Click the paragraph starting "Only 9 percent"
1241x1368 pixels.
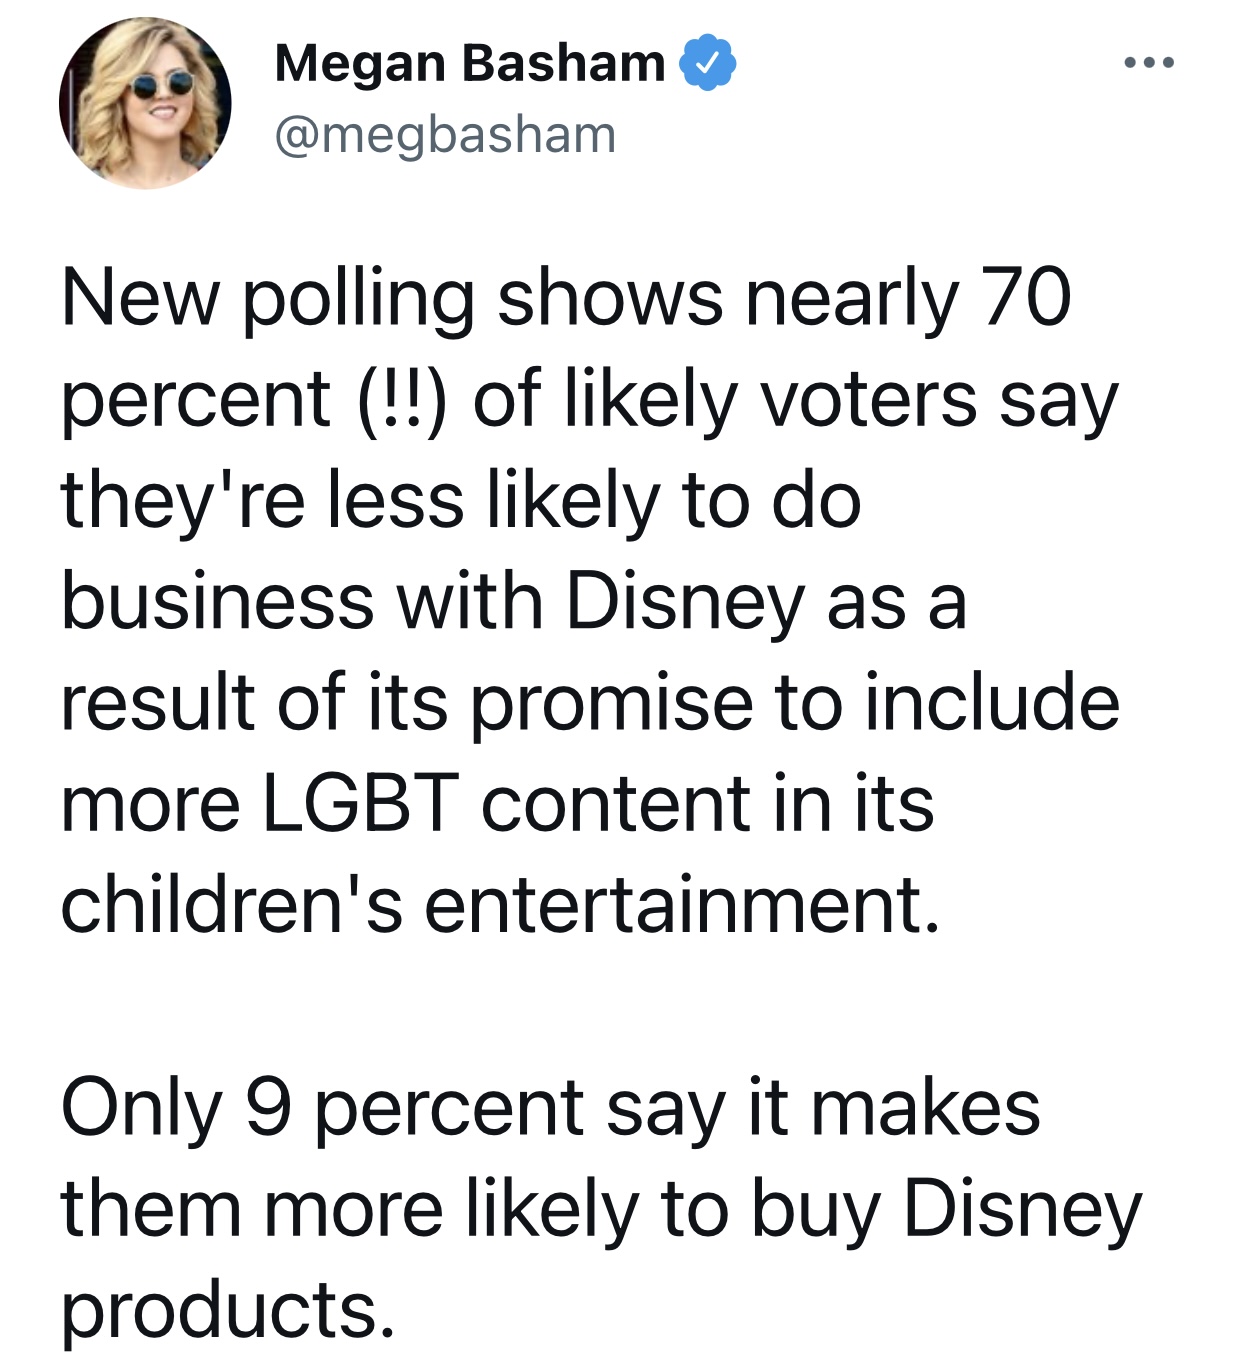click(600, 1208)
